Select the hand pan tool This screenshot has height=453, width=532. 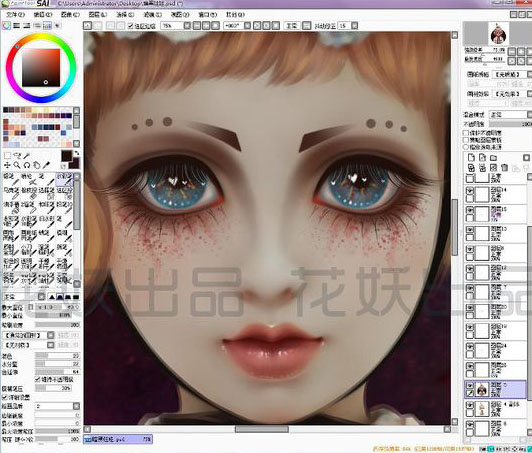[36, 165]
